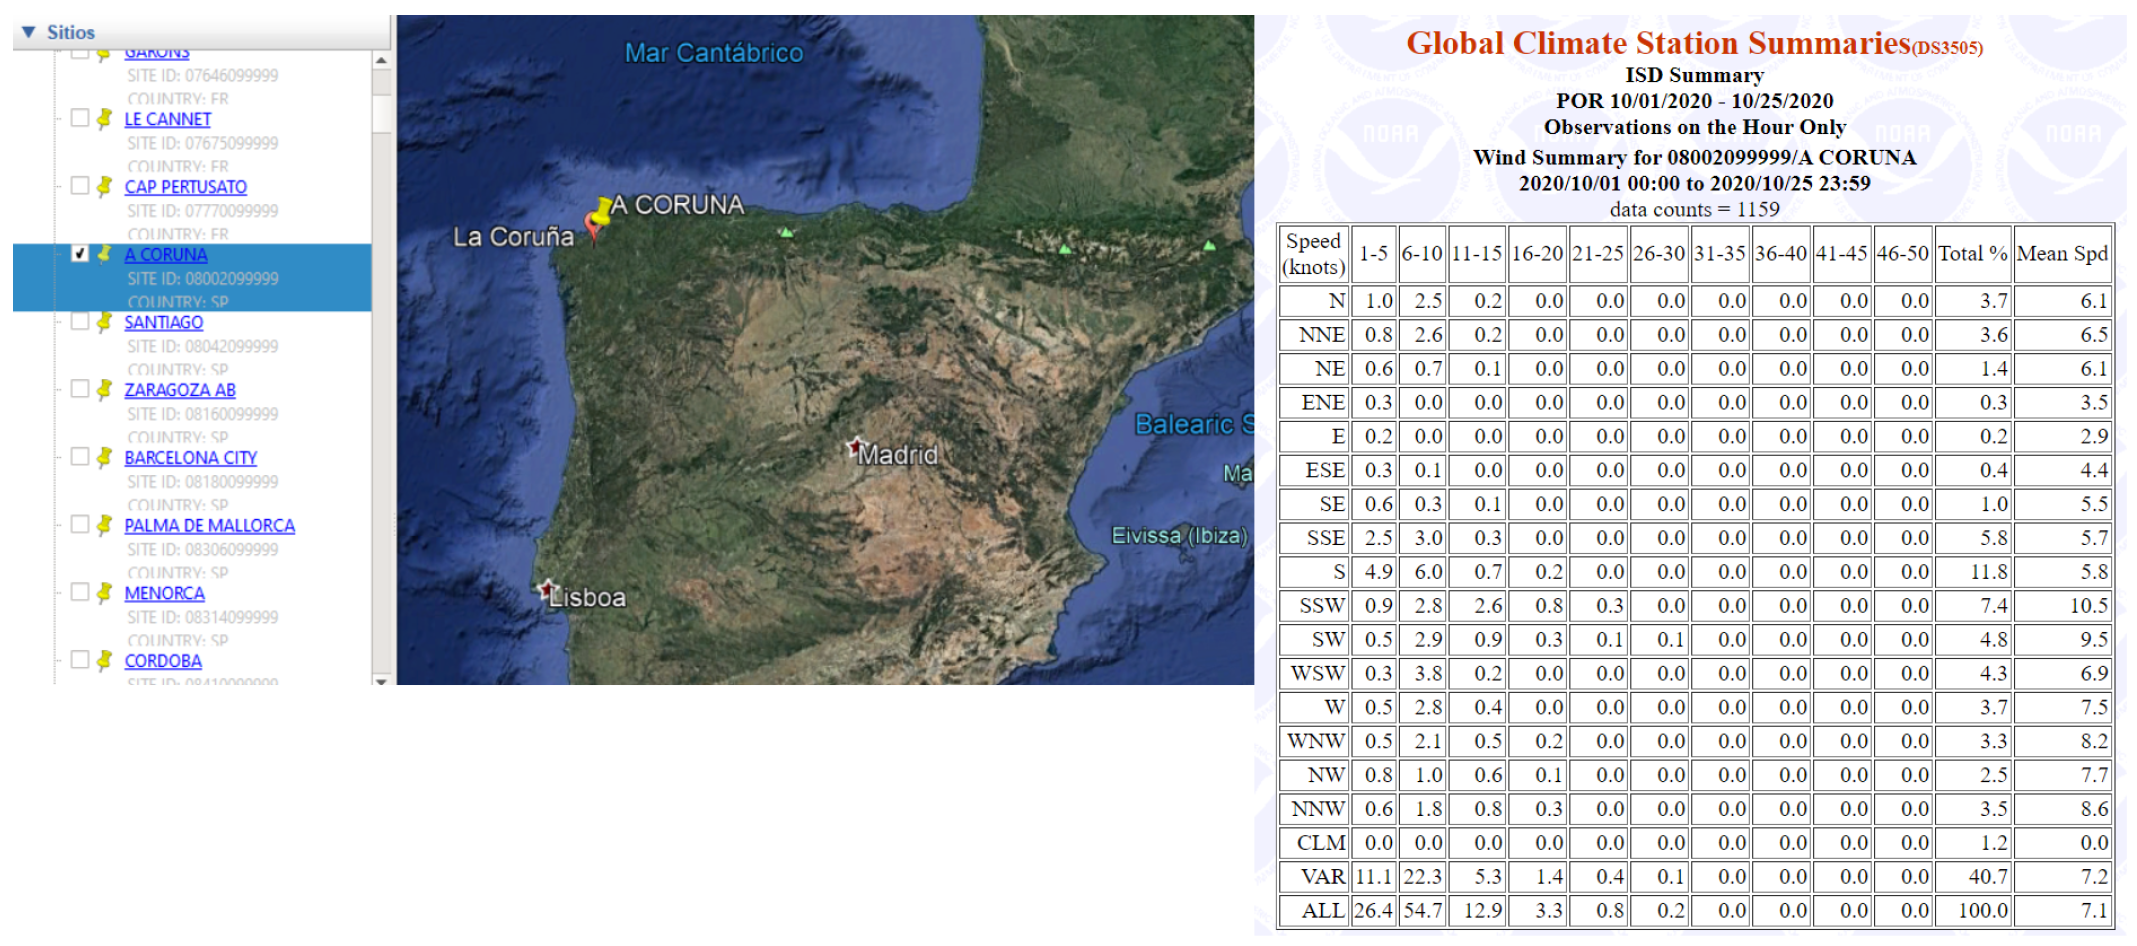
Task: Click the 46-50 knots column header
Action: [1902, 254]
